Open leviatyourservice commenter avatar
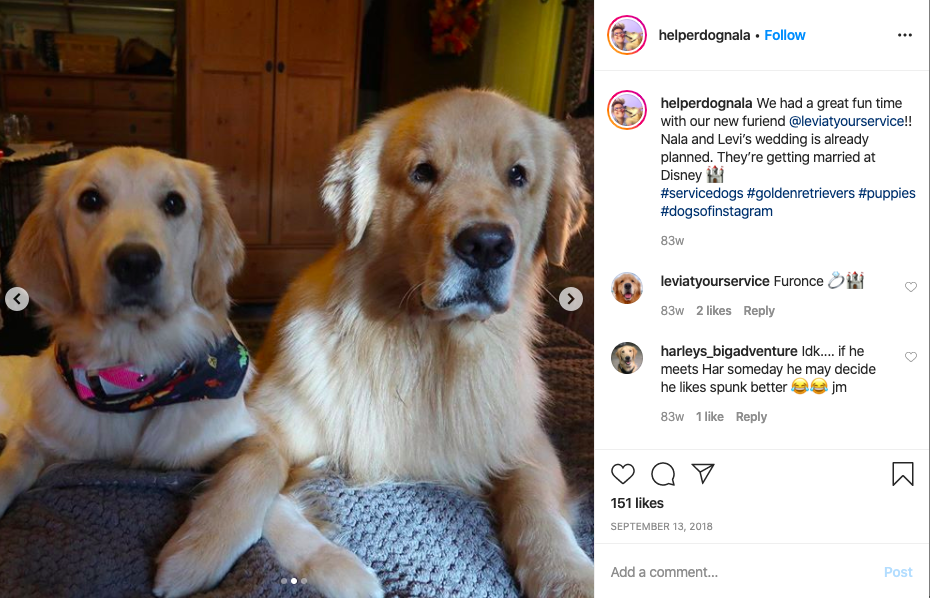The height and width of the screenshot is (598, 930). (627, 288)
